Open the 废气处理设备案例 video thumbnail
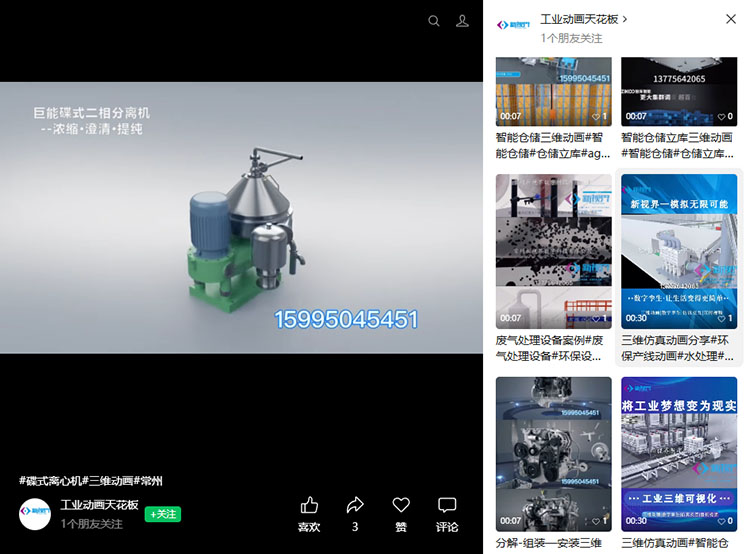The image size is (750, 554). point(553,252)
